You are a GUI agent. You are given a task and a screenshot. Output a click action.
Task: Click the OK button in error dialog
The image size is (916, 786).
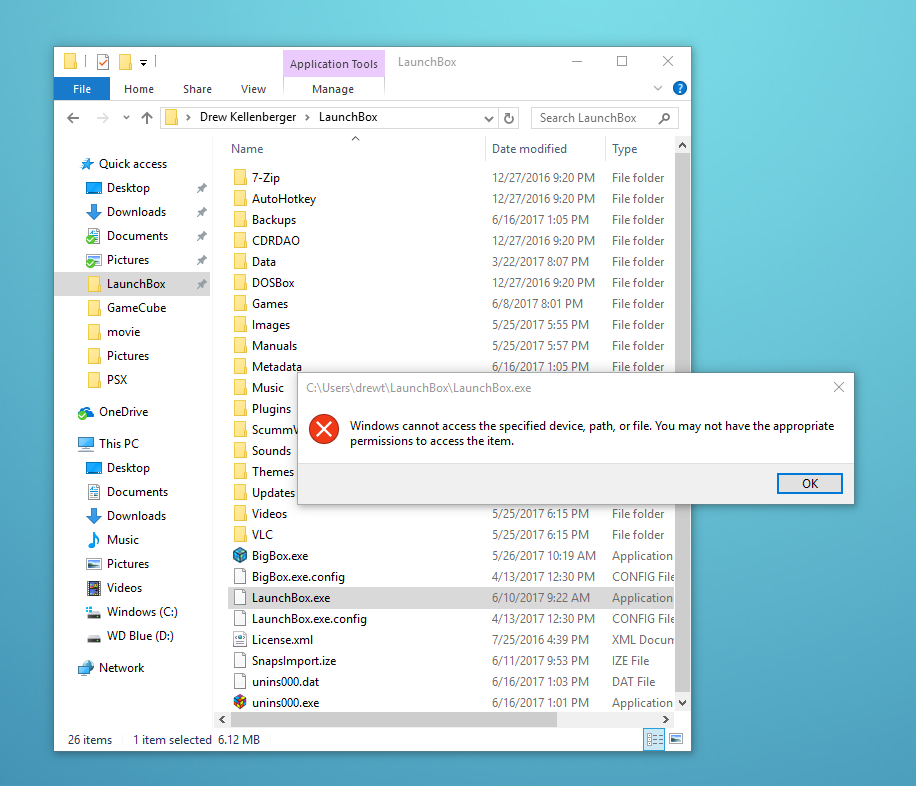click(x=809, y=483)
